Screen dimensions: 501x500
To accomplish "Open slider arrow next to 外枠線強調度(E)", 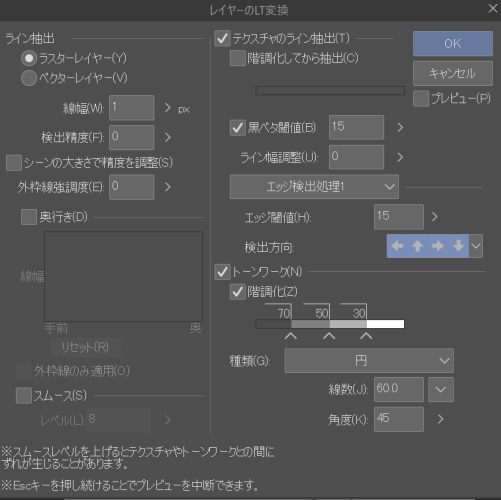I will [x=168, y=187].
